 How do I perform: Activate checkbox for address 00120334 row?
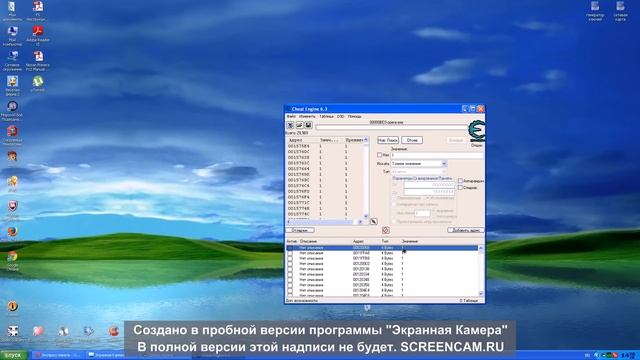[290, 274]
